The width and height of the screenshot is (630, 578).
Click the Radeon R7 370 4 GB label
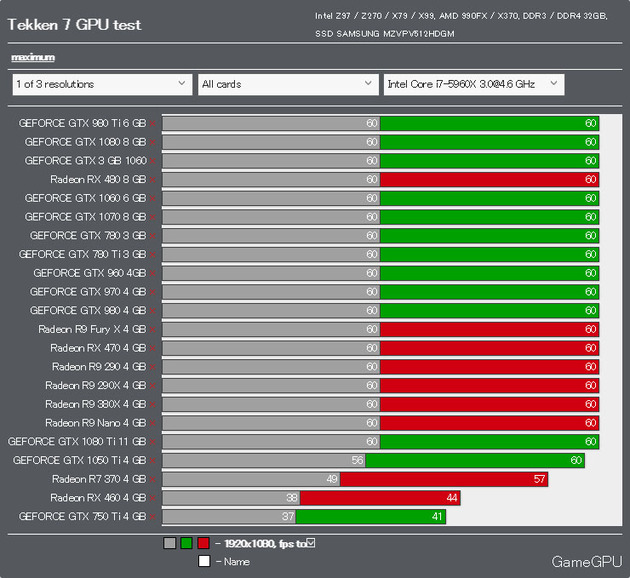(99, 479)
